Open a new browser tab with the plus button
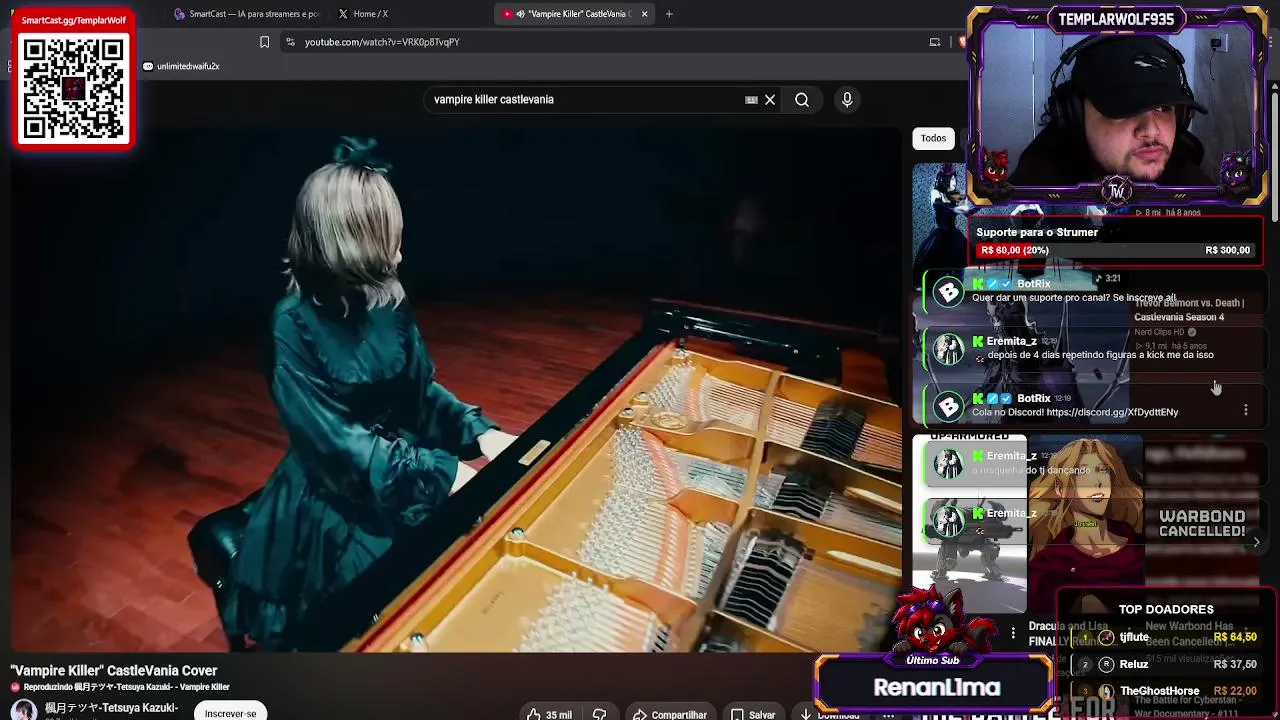This screenshot has width=1280, height=720. click(669, 14)
